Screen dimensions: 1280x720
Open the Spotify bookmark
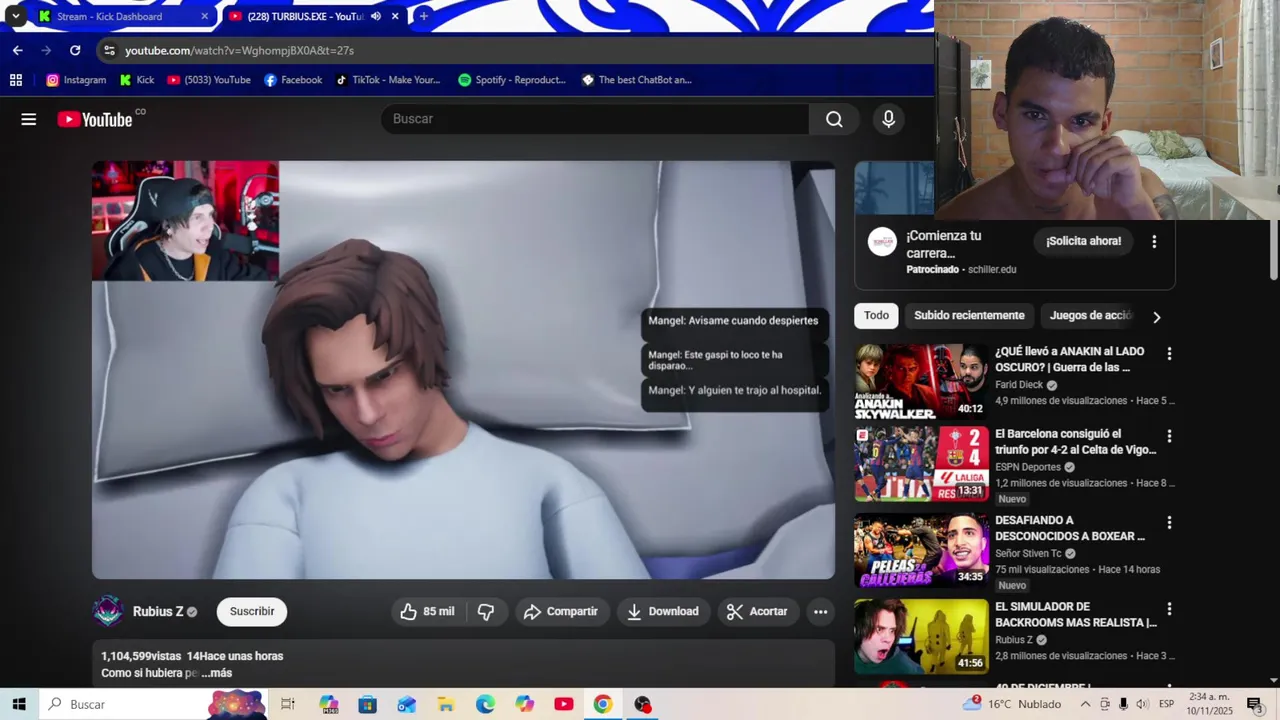(512, 80)
